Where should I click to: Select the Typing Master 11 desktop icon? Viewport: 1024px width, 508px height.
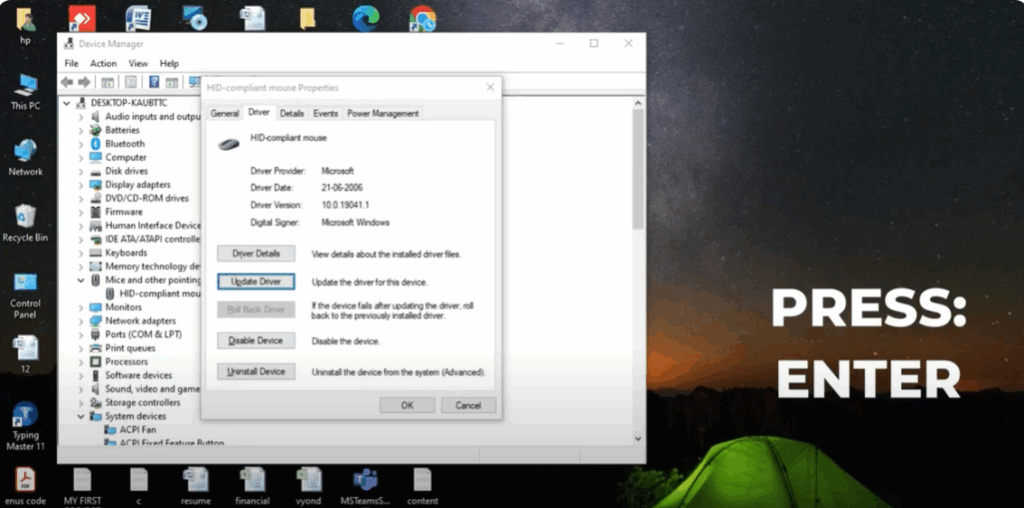click(25, 426)
